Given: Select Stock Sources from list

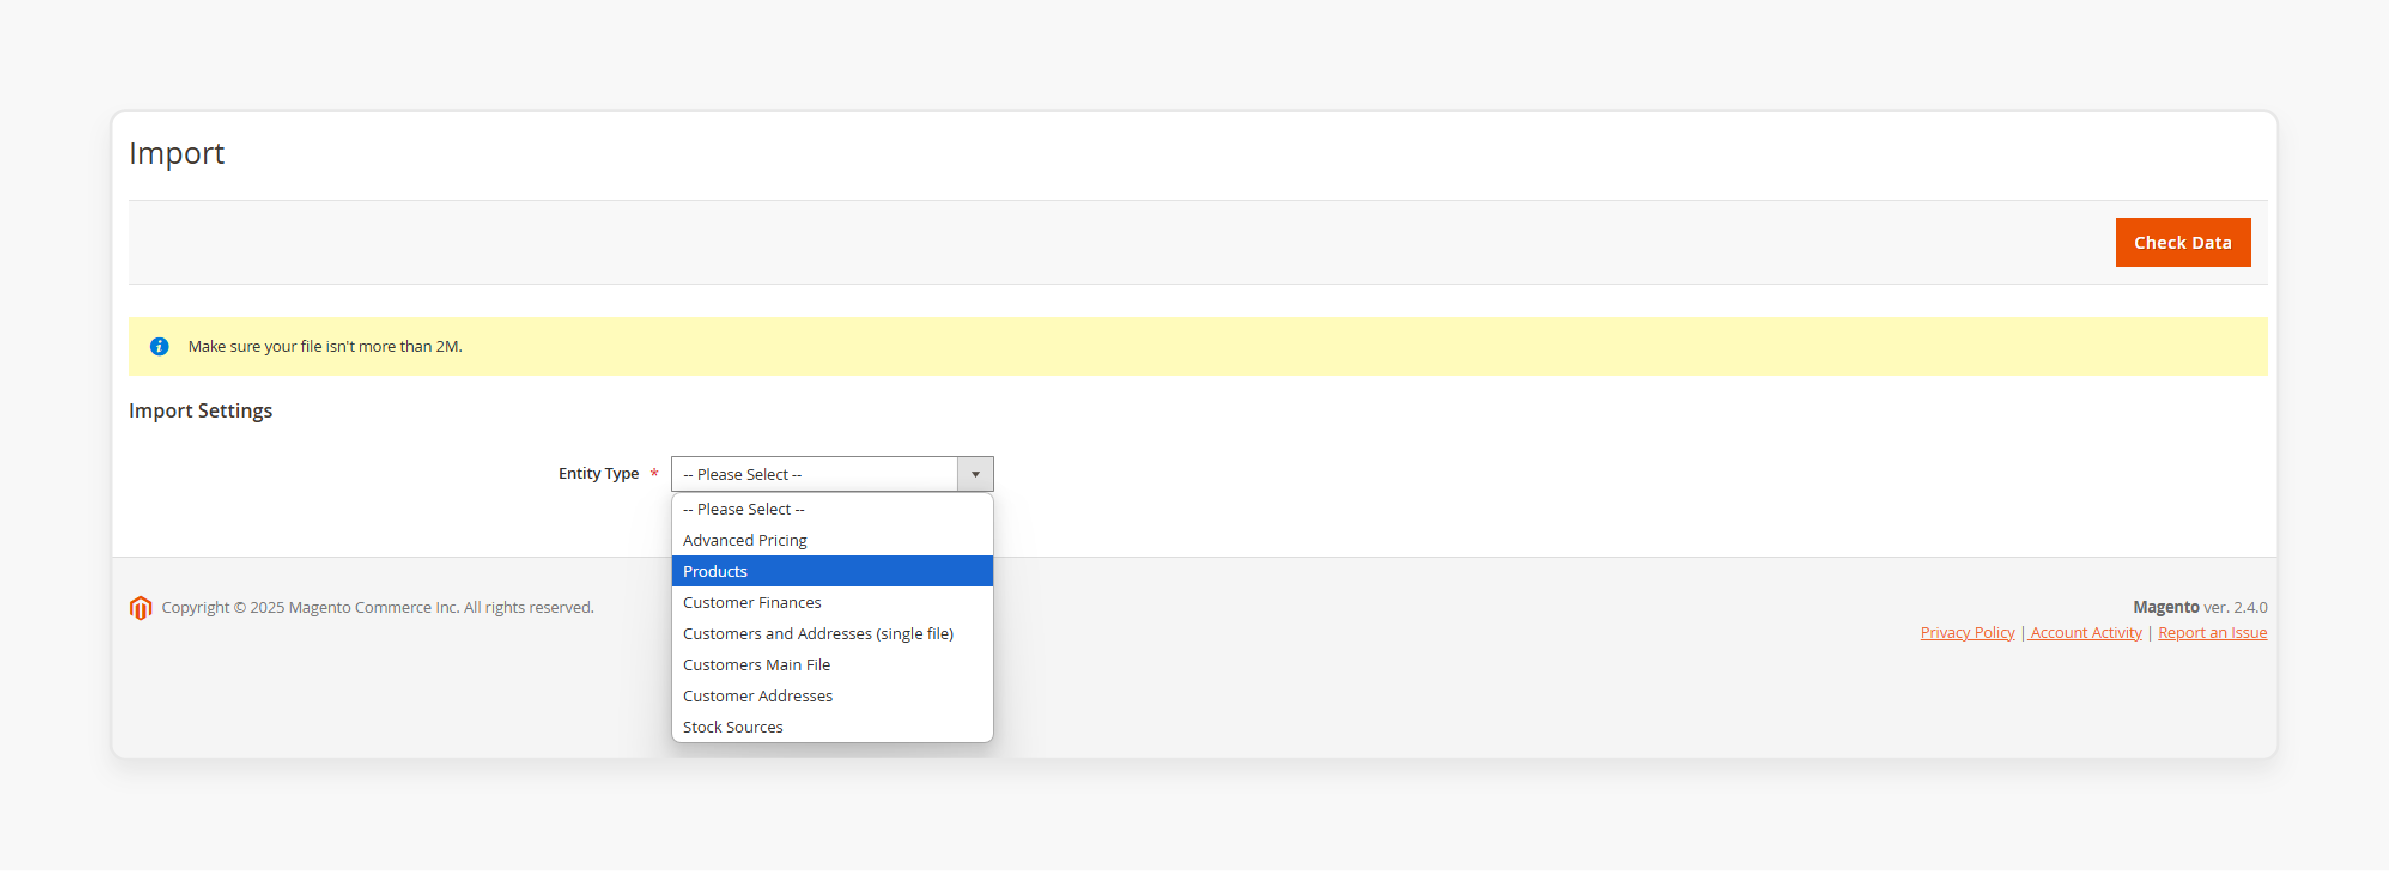Looking at the screenshot, I should [832, 727].
